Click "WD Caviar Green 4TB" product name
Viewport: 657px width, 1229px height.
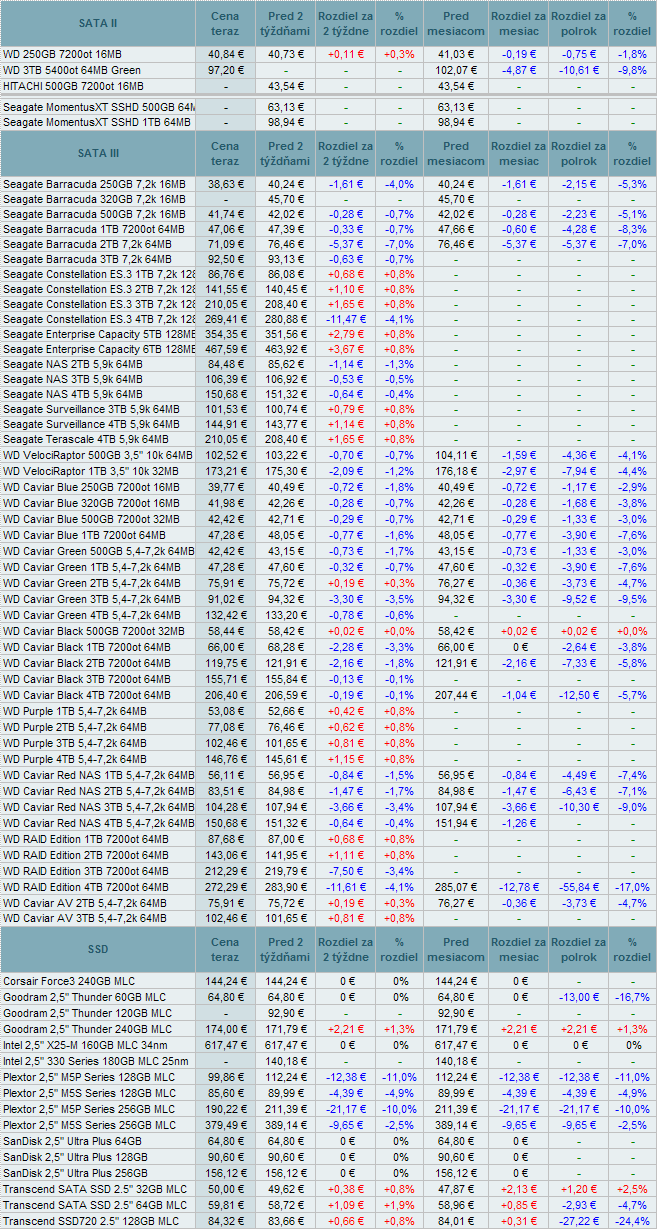point(92,615)
